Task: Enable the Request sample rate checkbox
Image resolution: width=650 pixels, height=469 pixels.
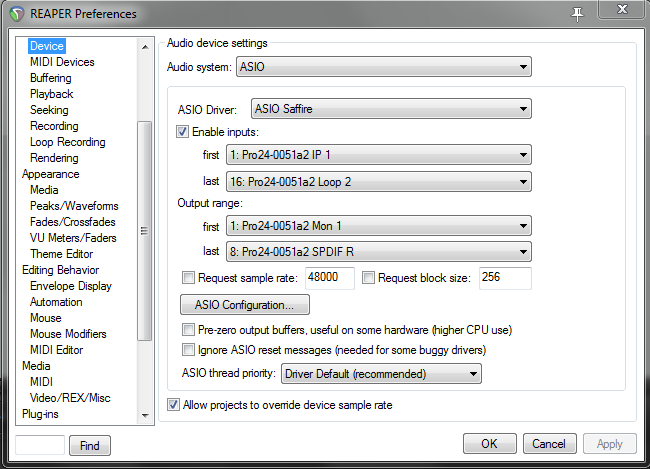Action: [189, 278]
